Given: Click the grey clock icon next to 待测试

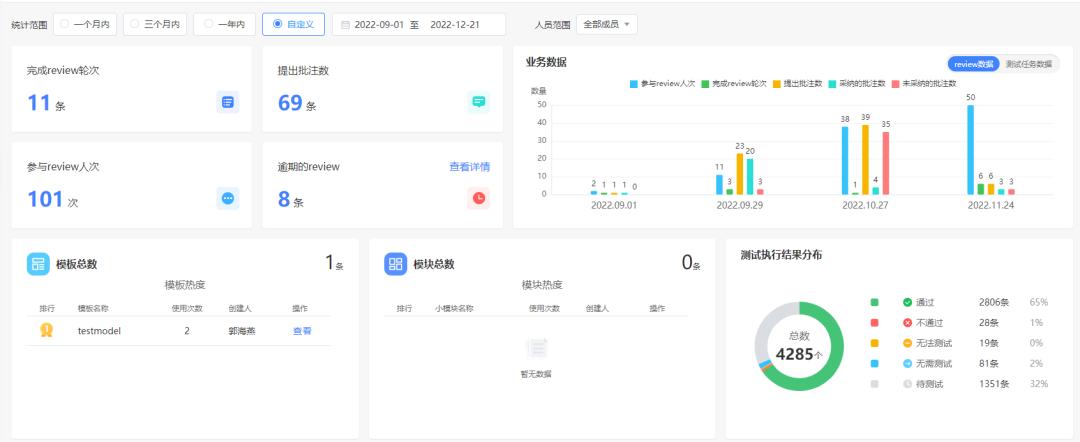Looking at the screenshot, I should [x=907, y=383].
